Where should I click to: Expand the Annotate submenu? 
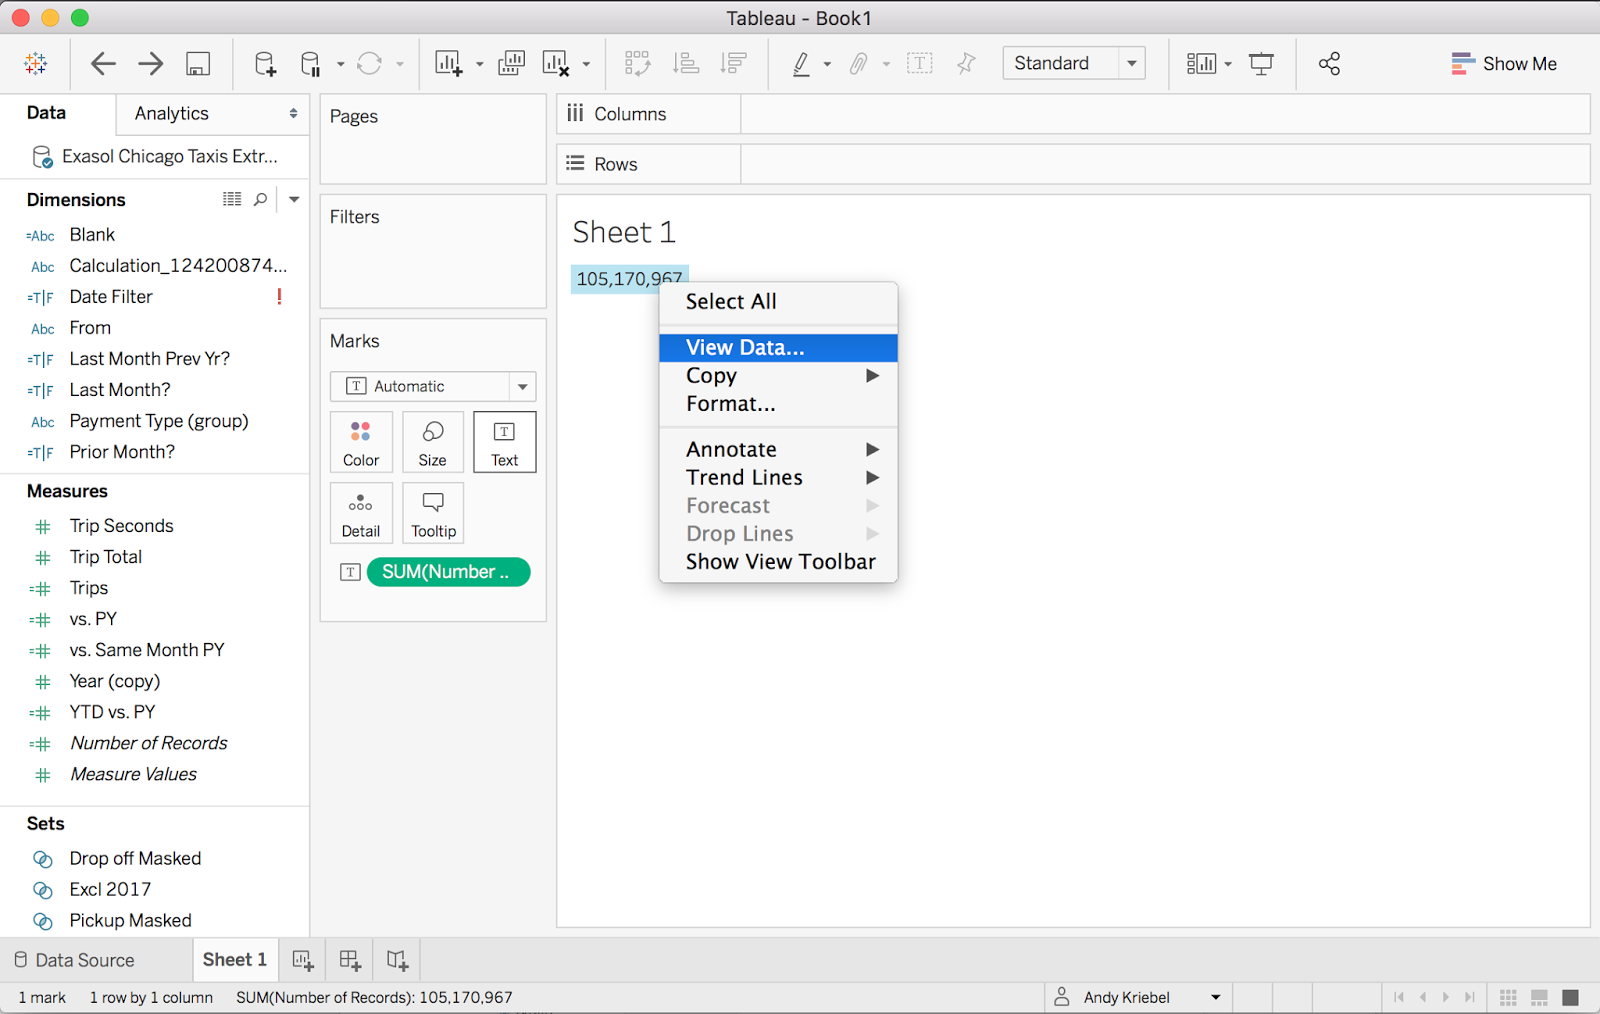point(778,450)
